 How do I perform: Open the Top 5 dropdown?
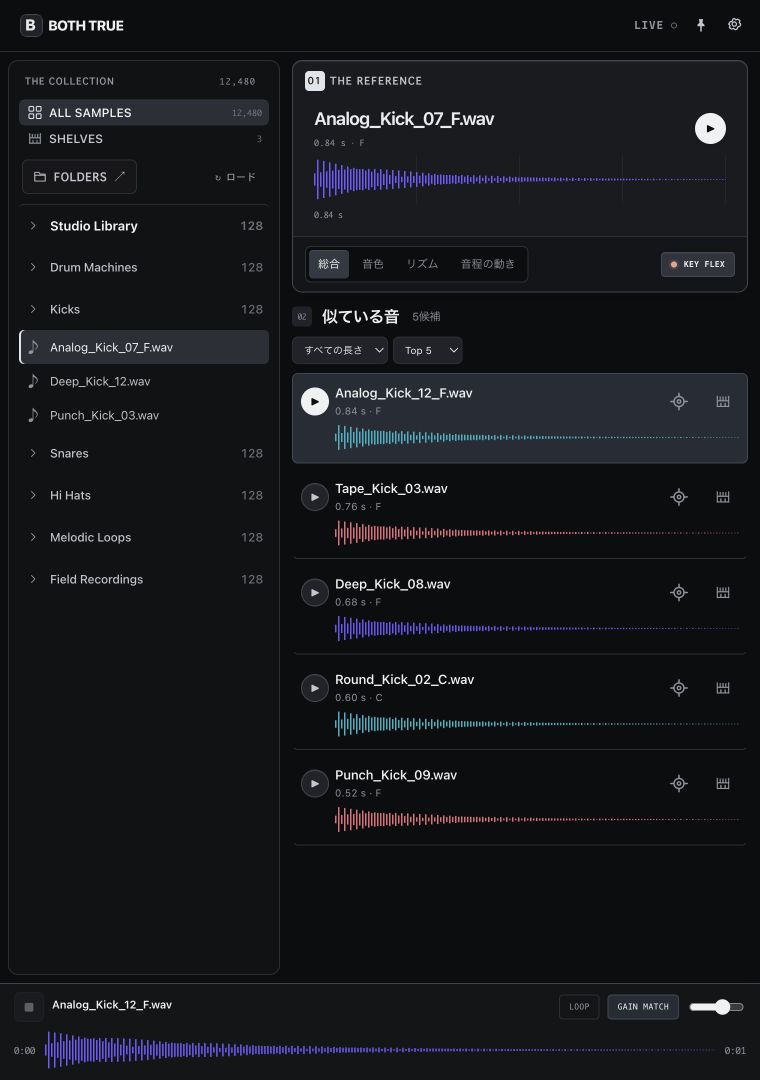pos(427,350)
